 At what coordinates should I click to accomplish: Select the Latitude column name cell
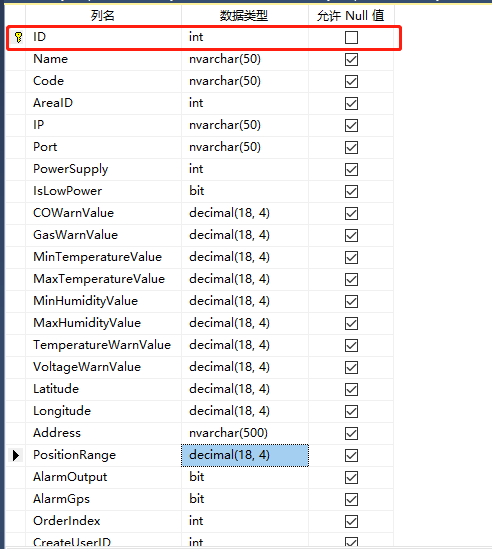103,389
